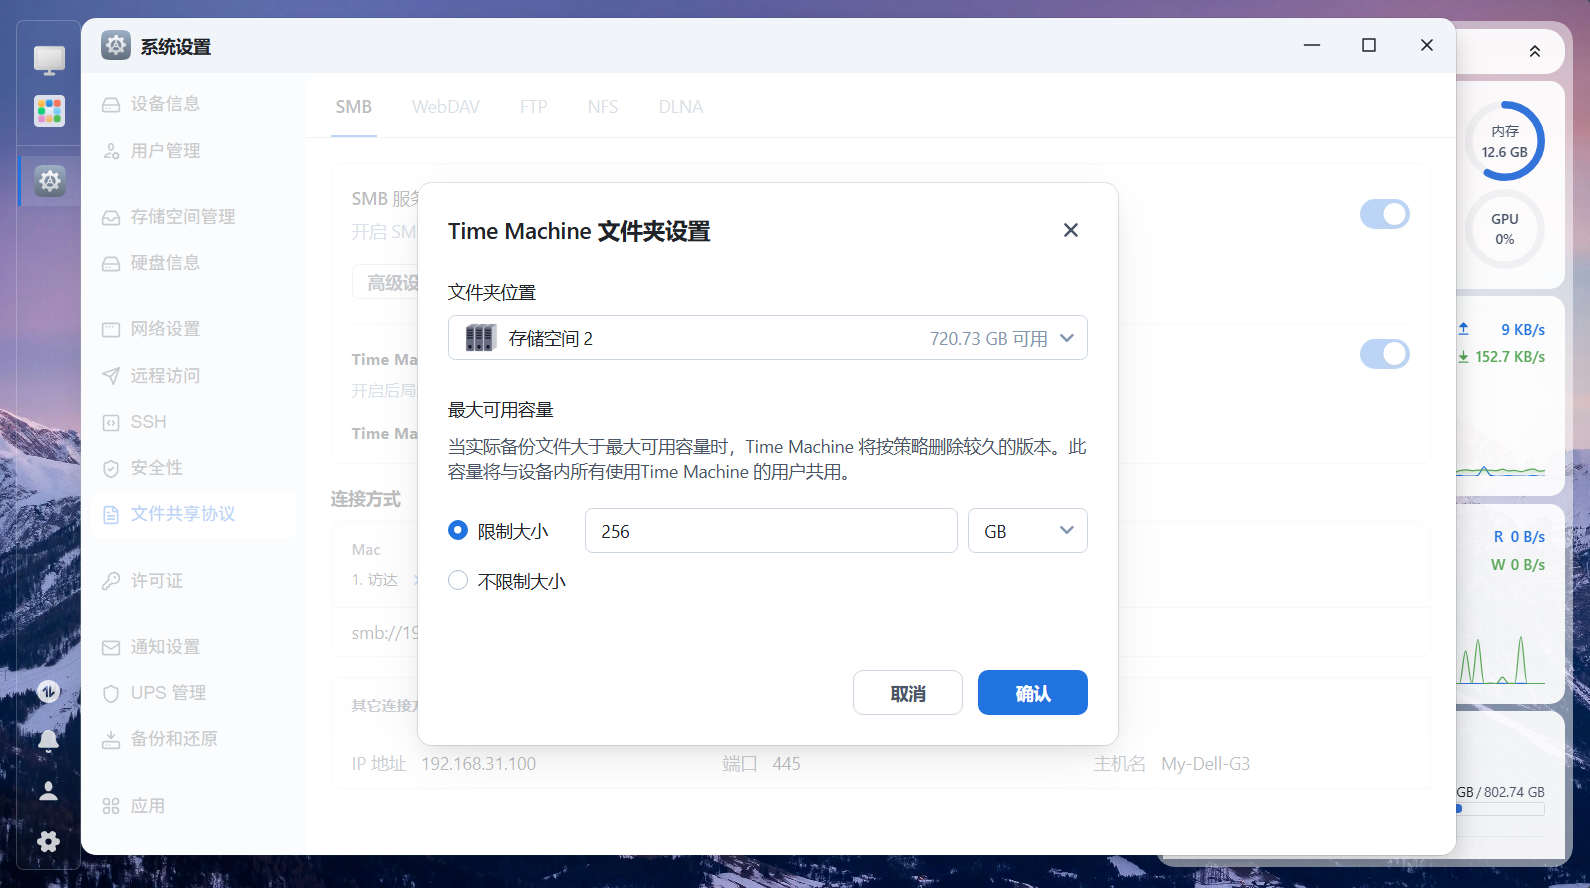This screenshot has height=888, width=1590.
Task: Click the user profile icon in the dock
Action: pos(48,791)
